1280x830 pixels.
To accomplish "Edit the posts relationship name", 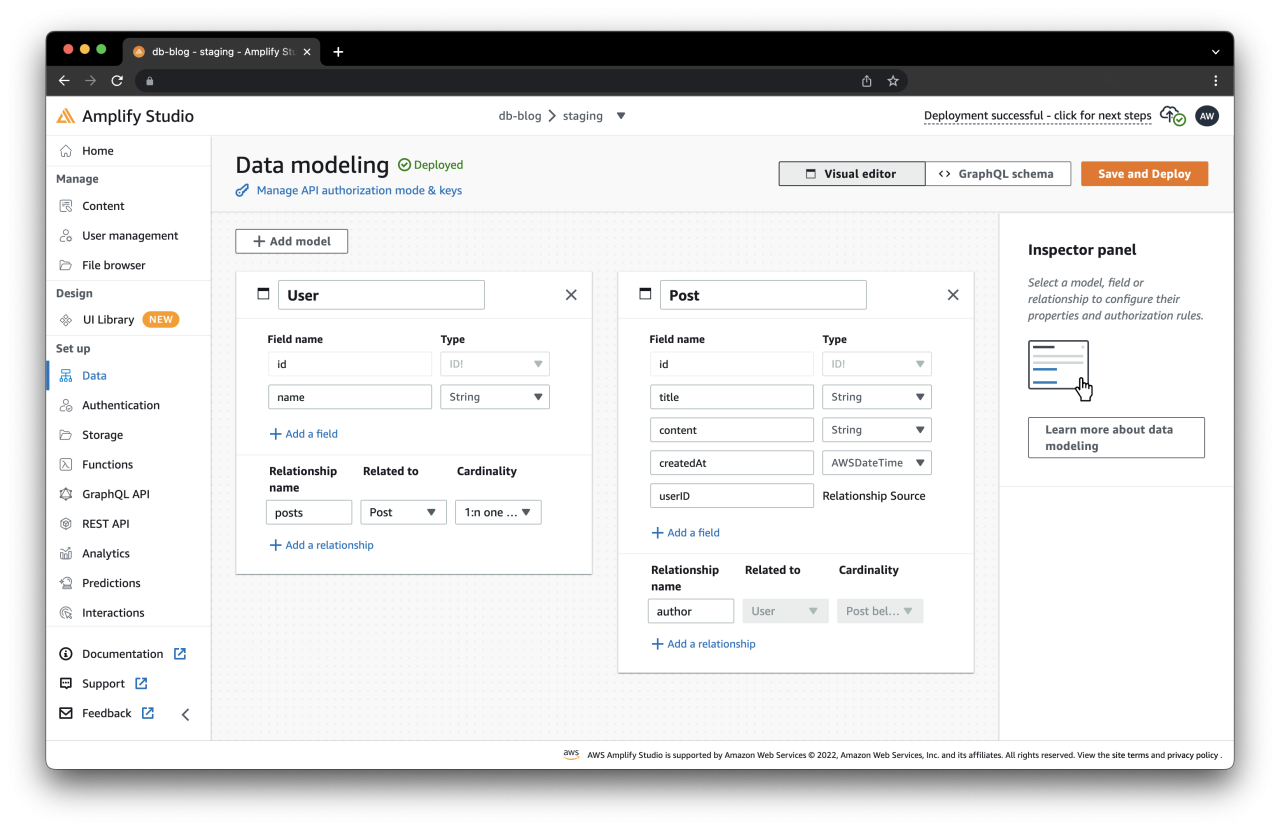I will pos(309,512).
